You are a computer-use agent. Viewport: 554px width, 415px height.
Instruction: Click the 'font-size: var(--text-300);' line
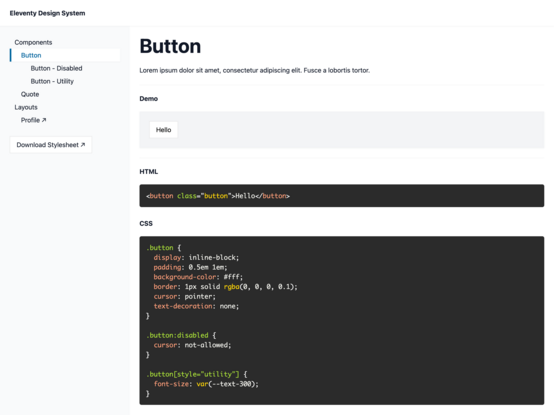point(206,384)
